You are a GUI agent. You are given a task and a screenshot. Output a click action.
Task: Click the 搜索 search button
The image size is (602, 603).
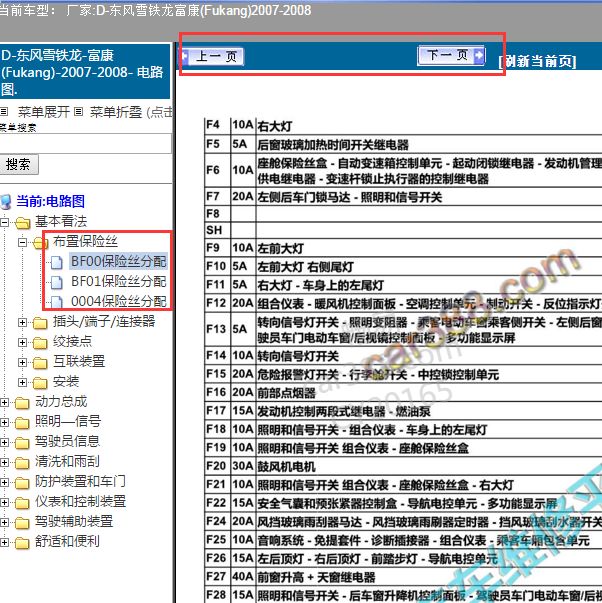point(18,165)
